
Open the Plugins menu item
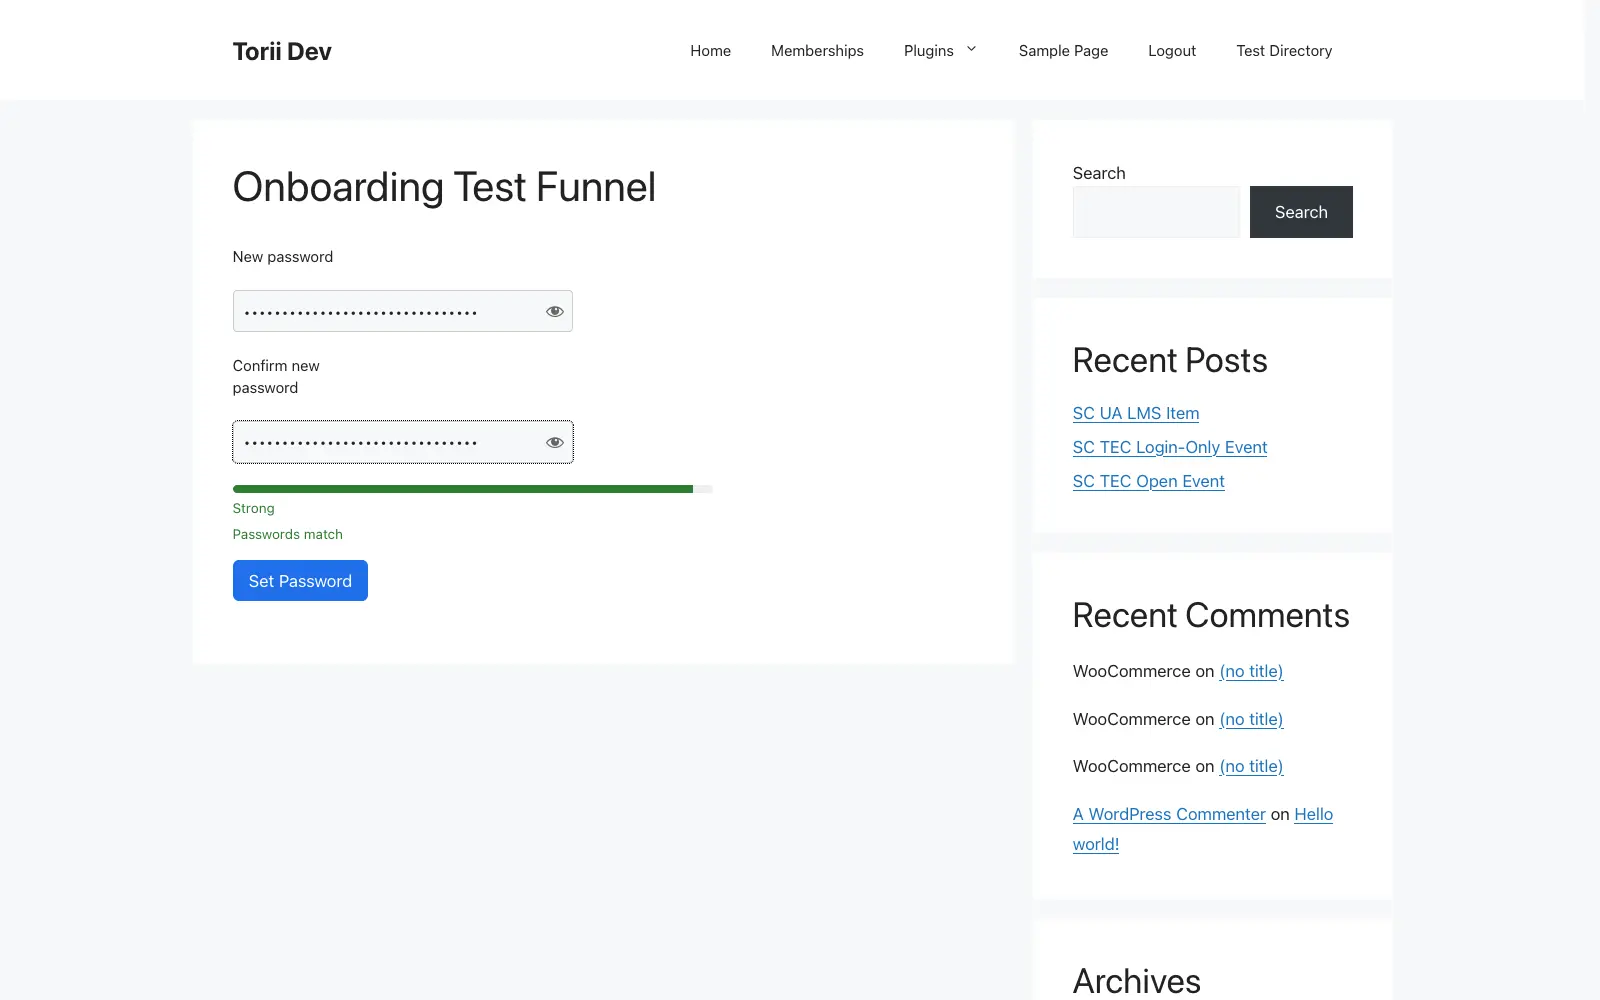[928, 51]
